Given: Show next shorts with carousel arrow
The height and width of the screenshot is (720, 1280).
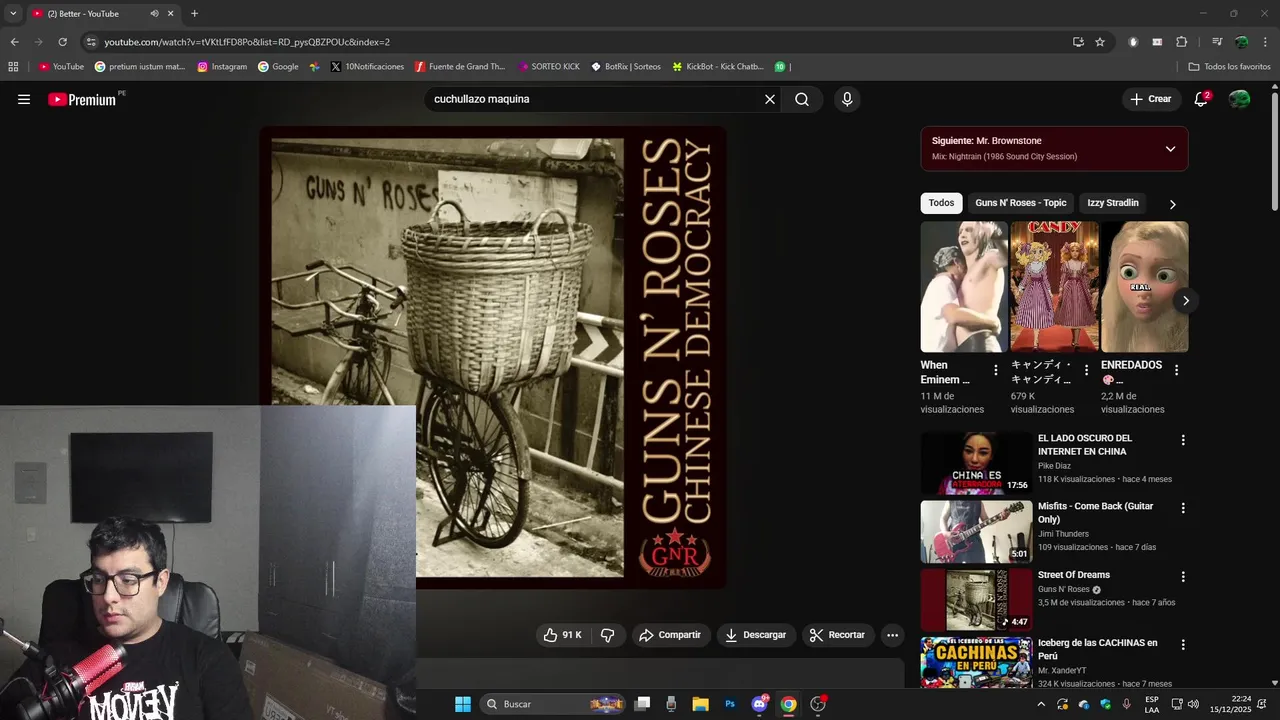Looking at the screenshot, I should tap(1186, 300).
